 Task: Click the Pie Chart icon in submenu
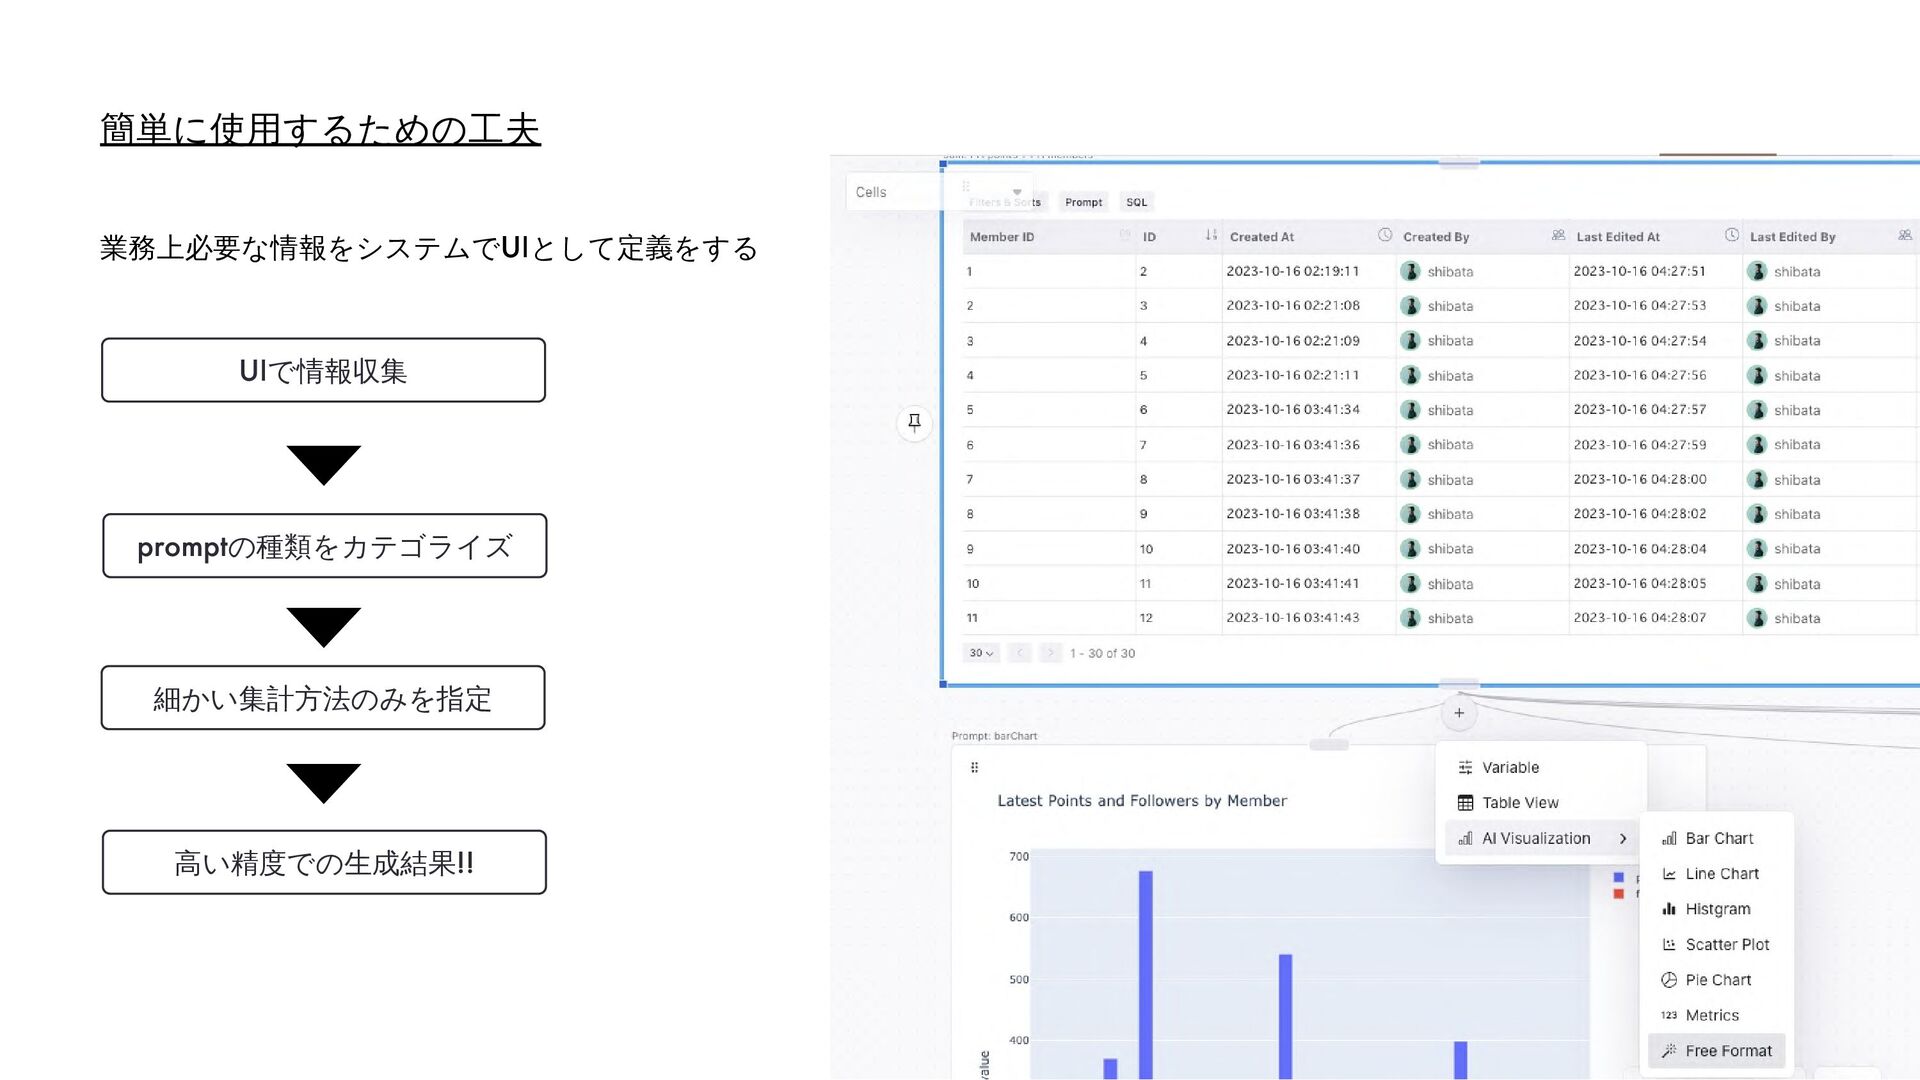(x=1669, y=980)
